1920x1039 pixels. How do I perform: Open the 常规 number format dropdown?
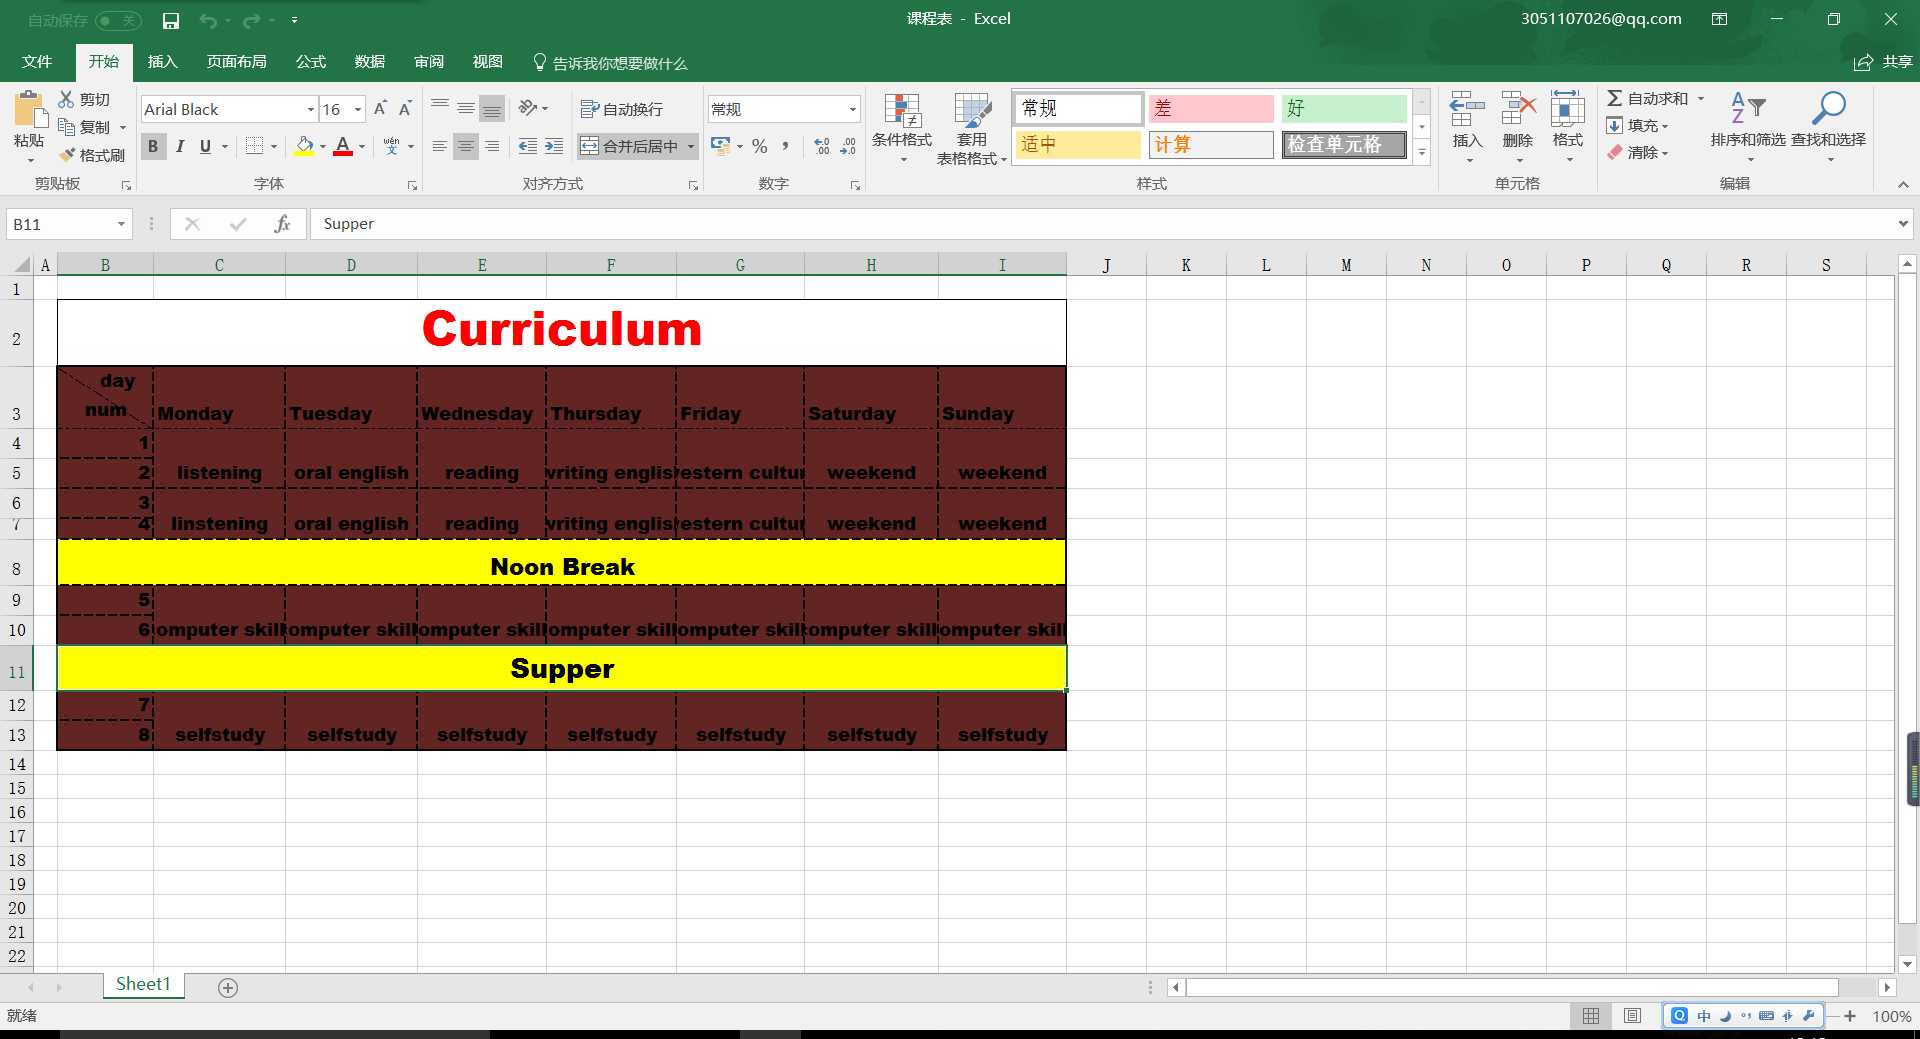[852, 109]
